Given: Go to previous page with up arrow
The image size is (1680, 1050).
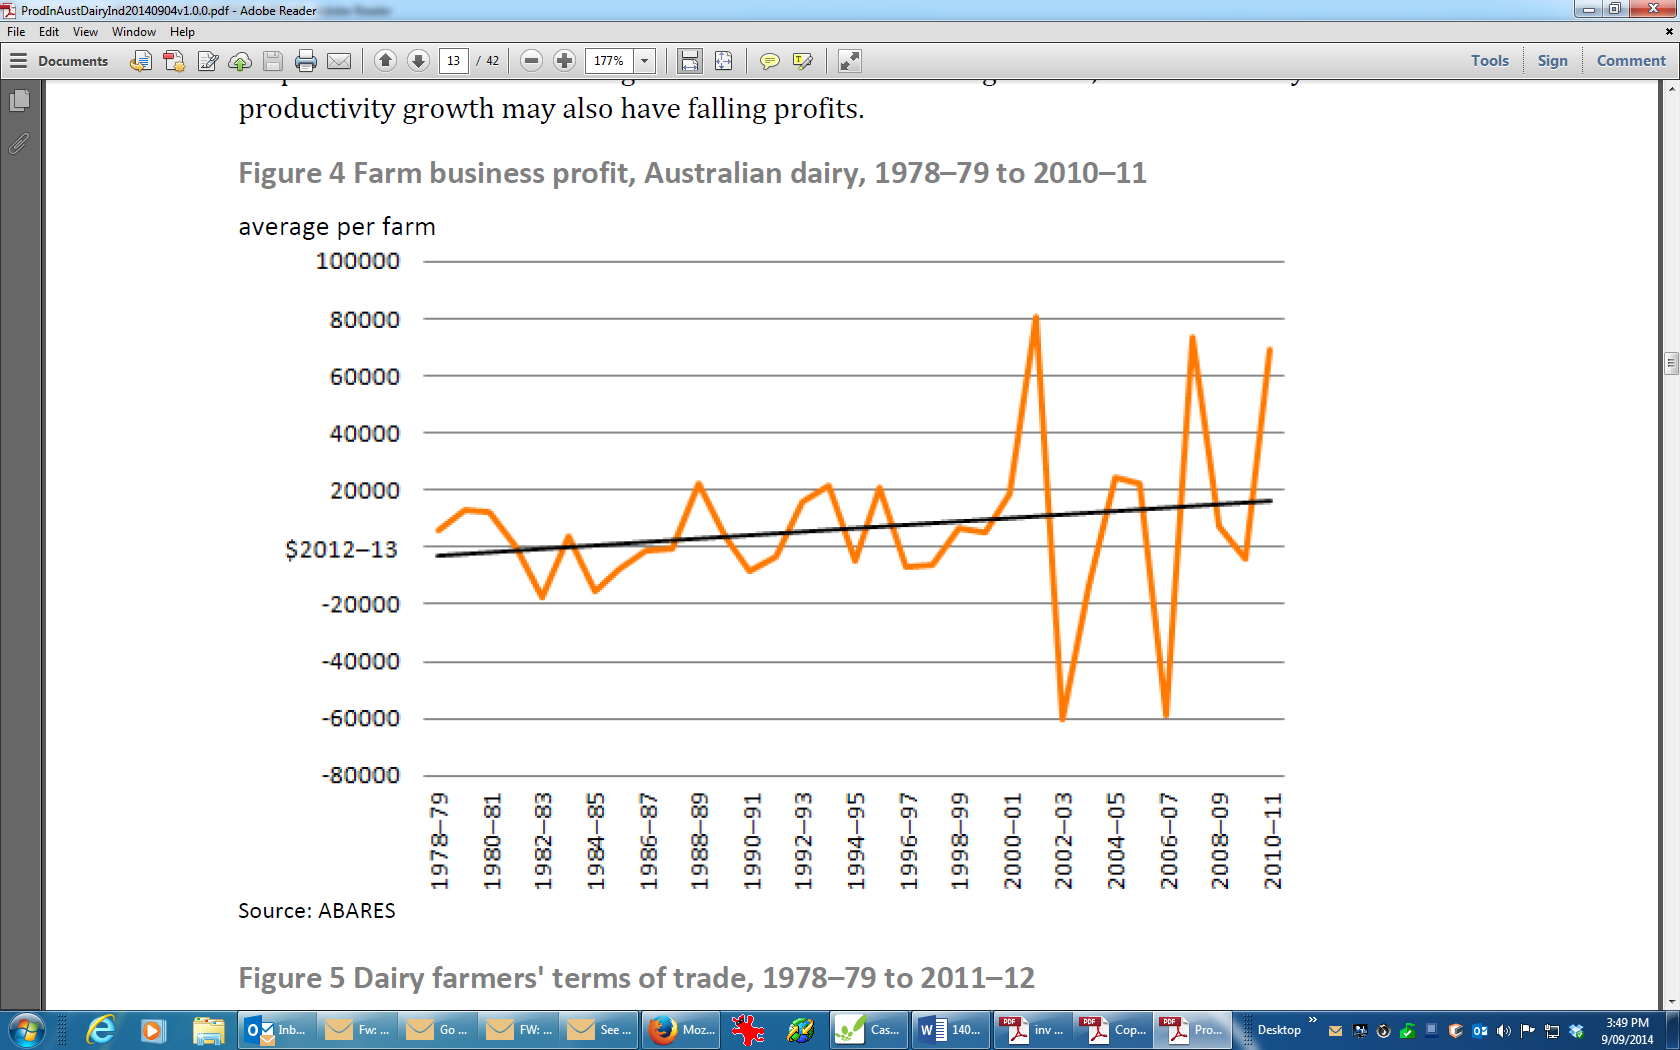Looking at the screenshot, I should 385,61.
